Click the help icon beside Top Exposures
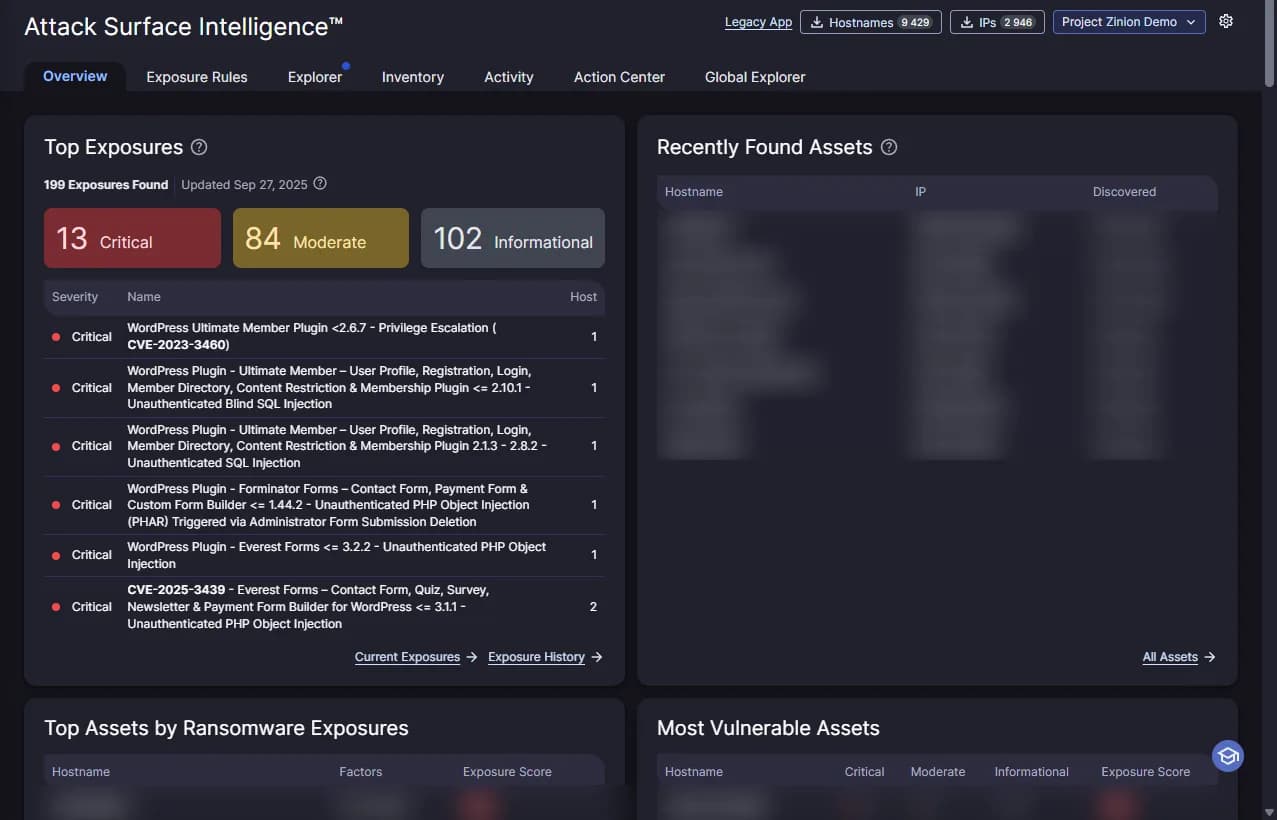Screen dimensions: 1277x820 pos(199,147)
